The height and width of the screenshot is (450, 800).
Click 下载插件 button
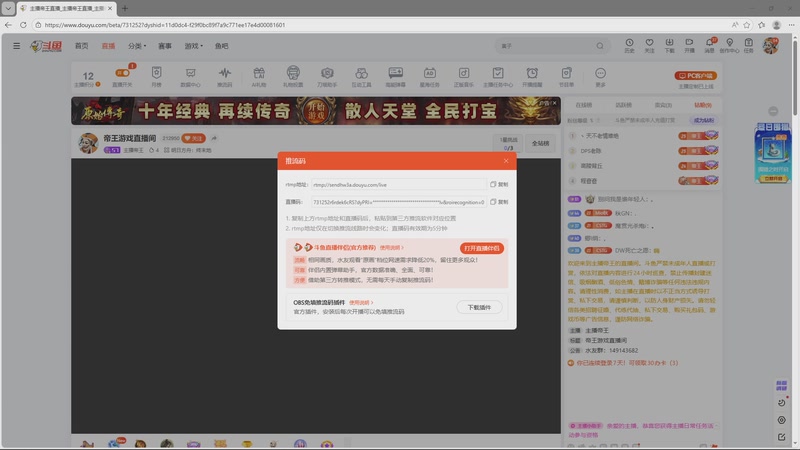click(x=479, y=307)
